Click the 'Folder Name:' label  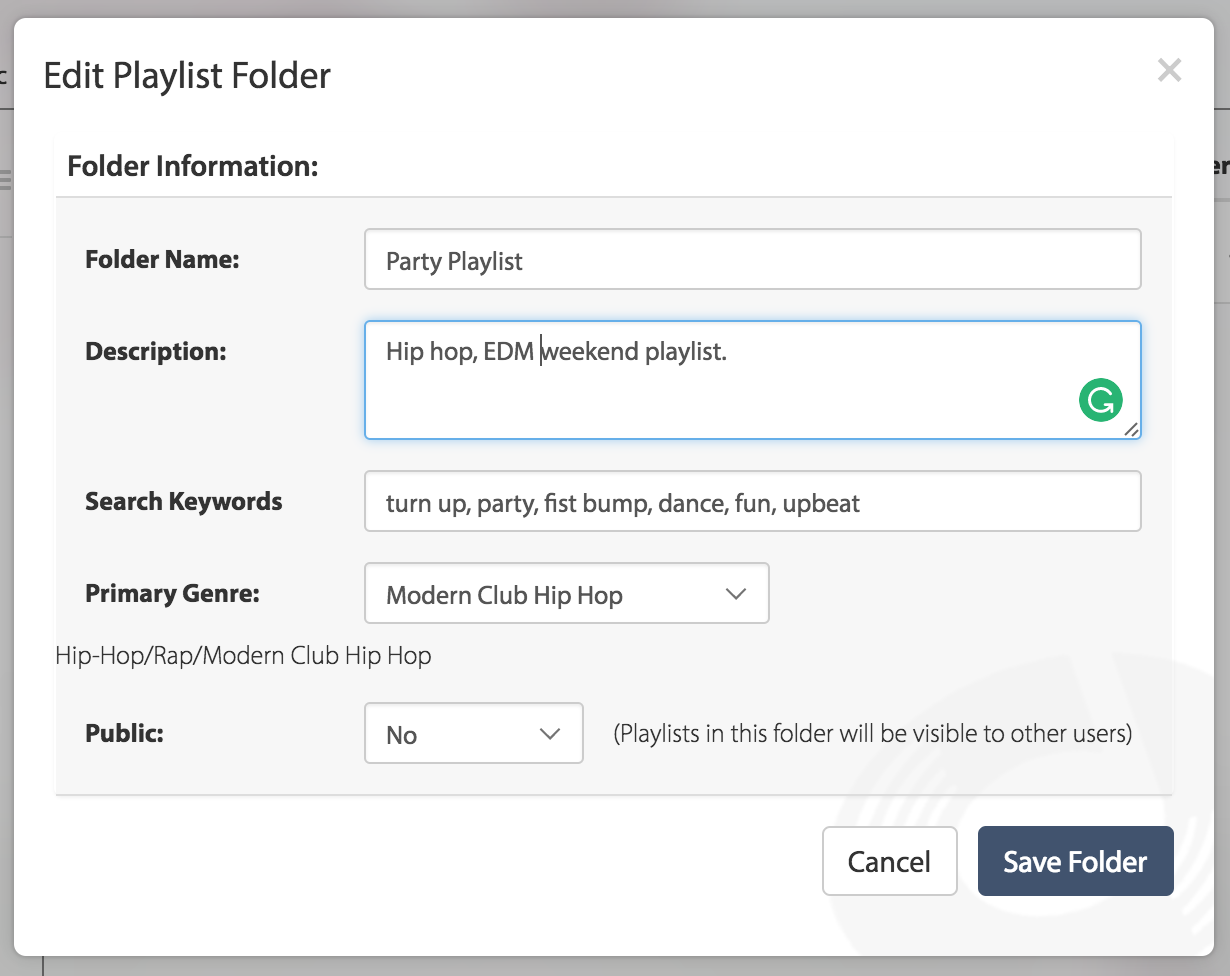click(x=162, y=260)
